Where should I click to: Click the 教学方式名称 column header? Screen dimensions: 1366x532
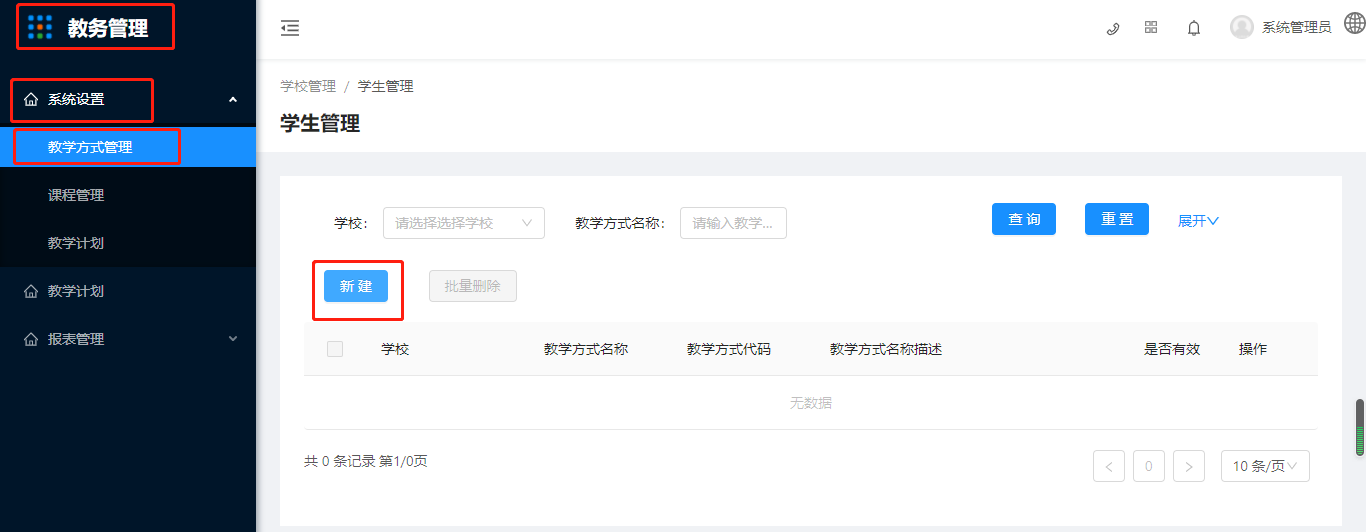tap(586, 349)
